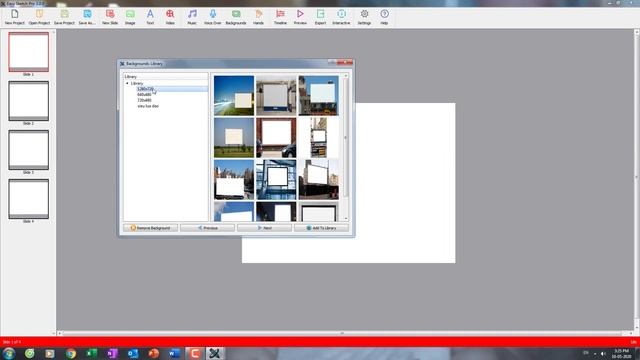The height and width of the screenshot is (360, 640).
Task: Click the canvas horizontal scrollbar
Action: (x=342, y=333)
